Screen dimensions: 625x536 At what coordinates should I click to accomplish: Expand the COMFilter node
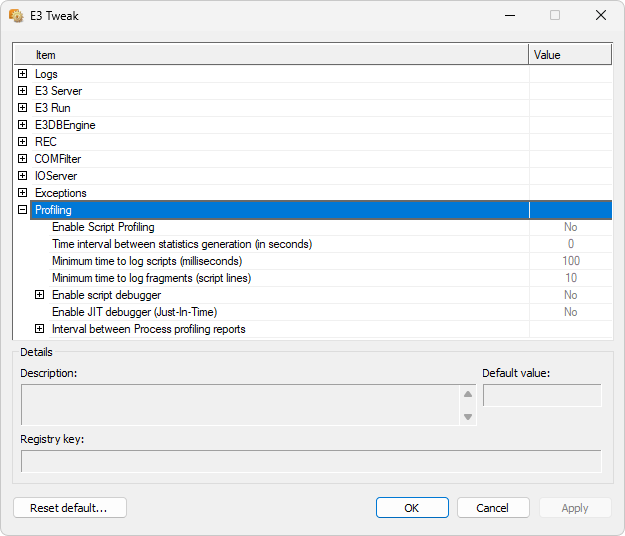23,159
